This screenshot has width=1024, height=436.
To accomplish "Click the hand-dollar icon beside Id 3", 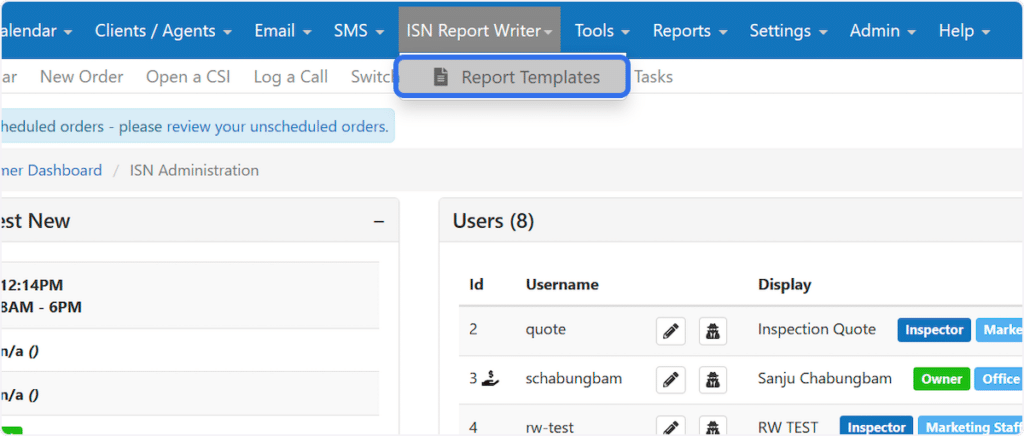I will pyautogui.click(x=491, y=378).
